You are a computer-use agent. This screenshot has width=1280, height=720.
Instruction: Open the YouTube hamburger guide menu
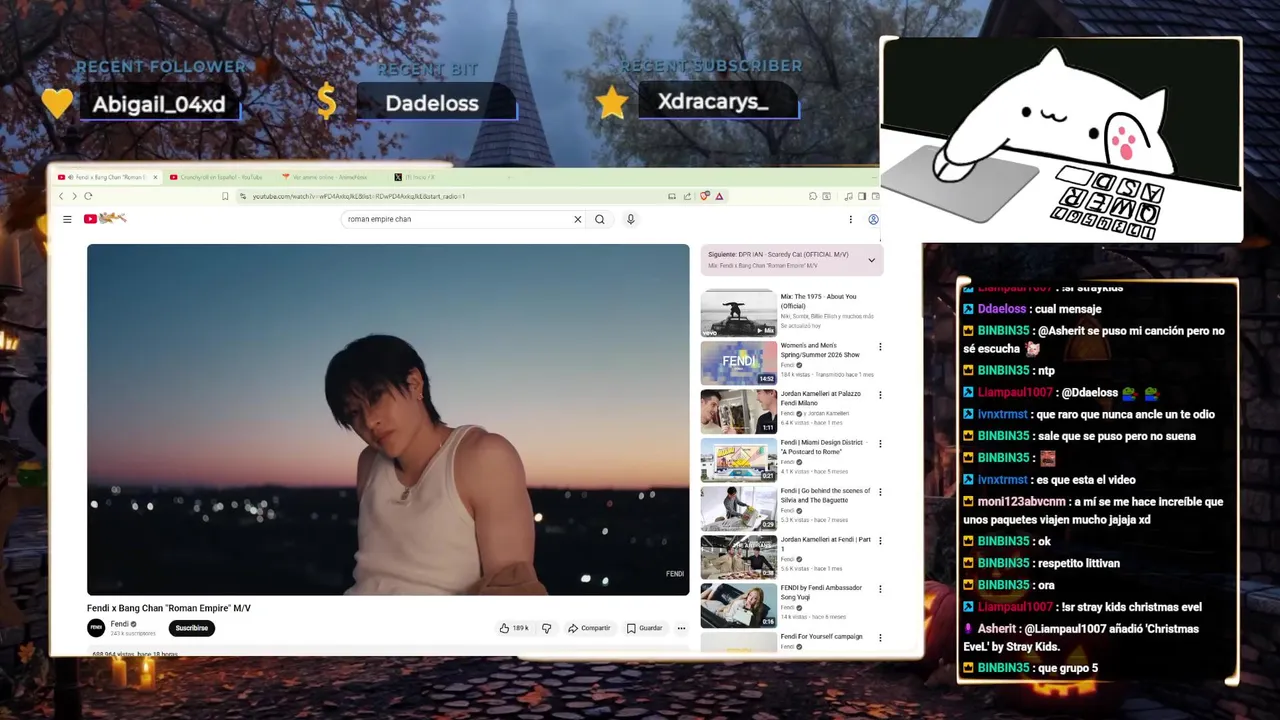(67, 219)
